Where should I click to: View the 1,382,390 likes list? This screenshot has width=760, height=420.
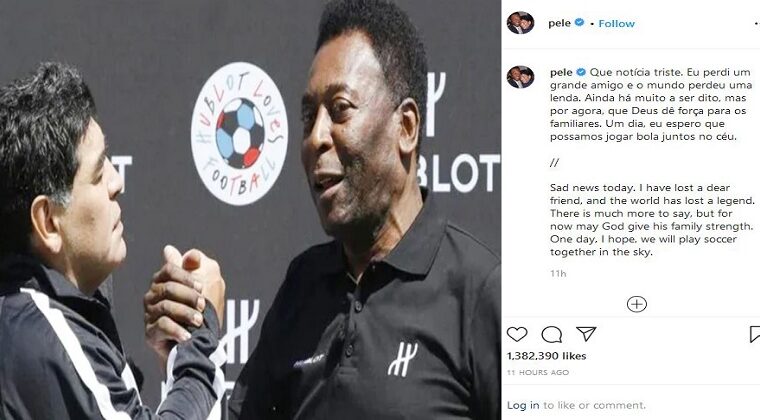click(546, 356)
